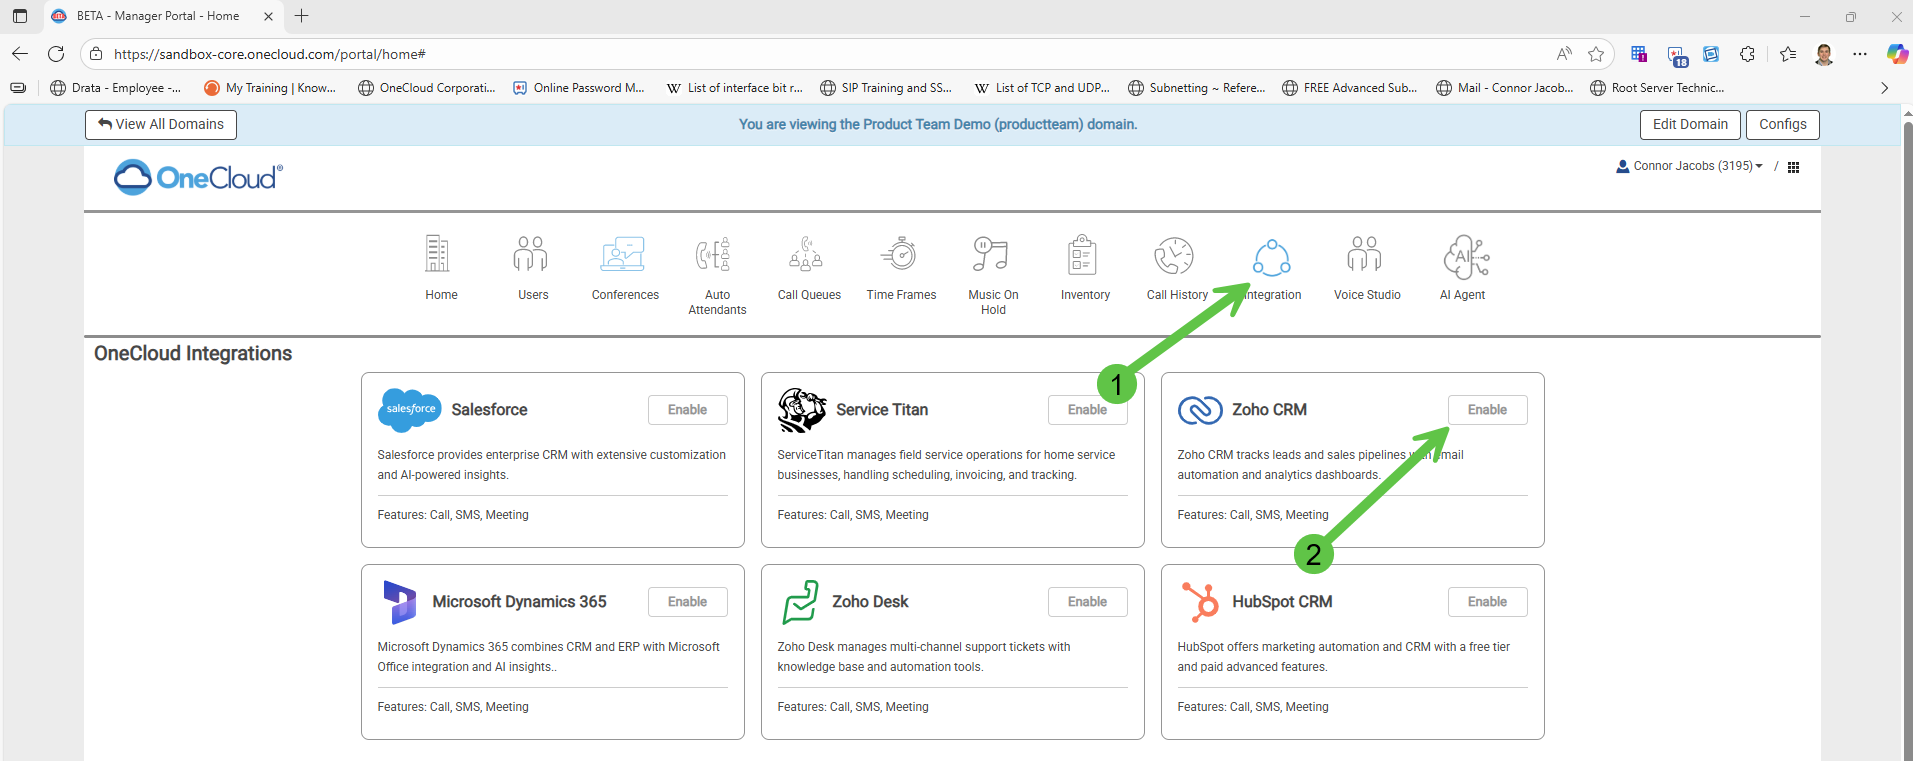The image size is (1913, 761).
Task: Enable the HubSpot CRM integration
Action: click(1487, 602)
